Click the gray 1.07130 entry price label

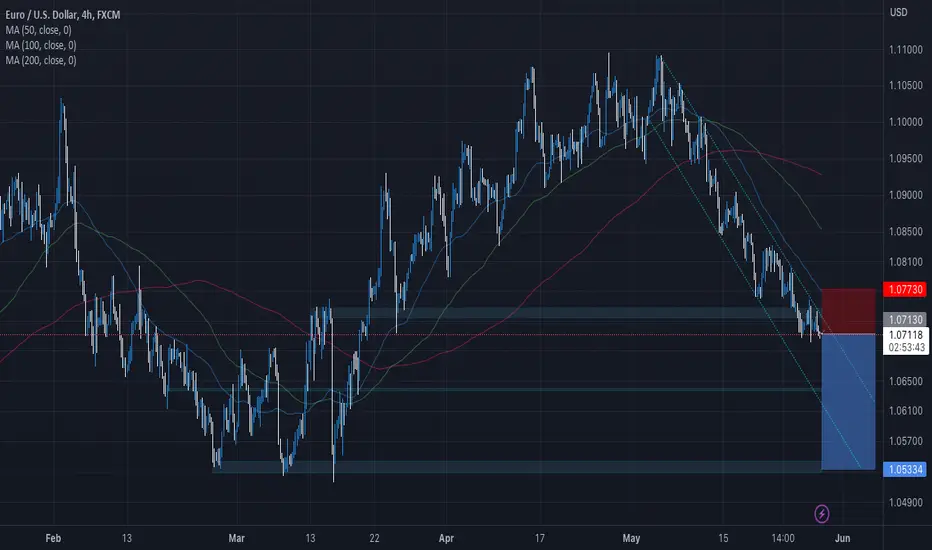coord(905,319)
